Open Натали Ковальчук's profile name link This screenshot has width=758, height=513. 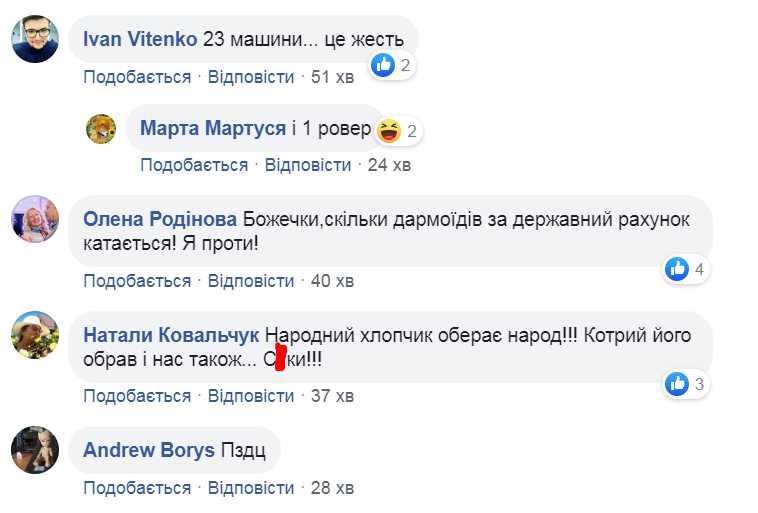pyautogui.click(x=172, y=335)
